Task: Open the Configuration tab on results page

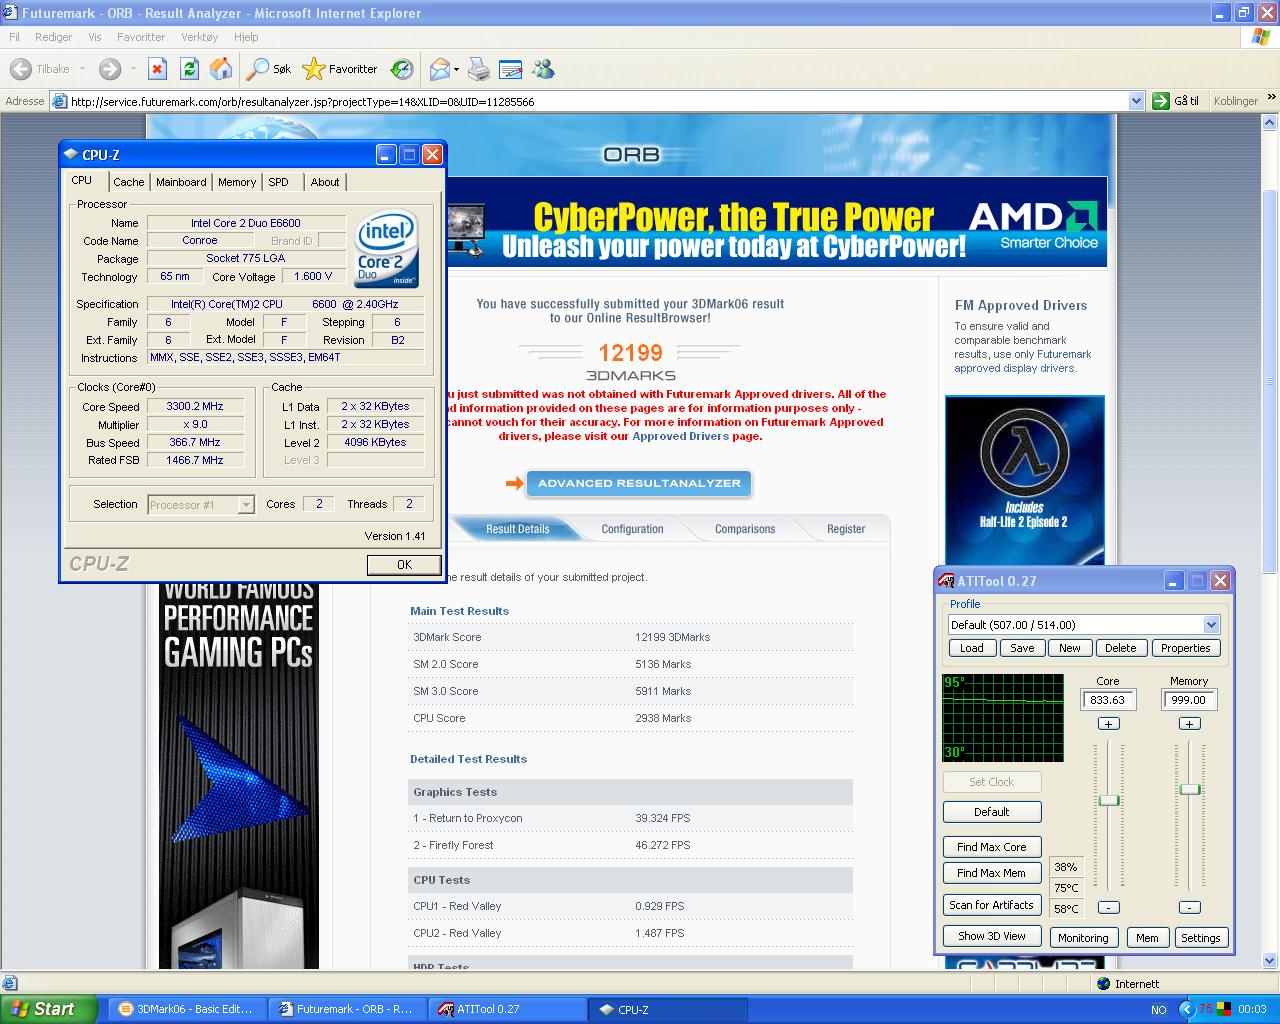Action: pyautogui.click(x=632, y=529)
